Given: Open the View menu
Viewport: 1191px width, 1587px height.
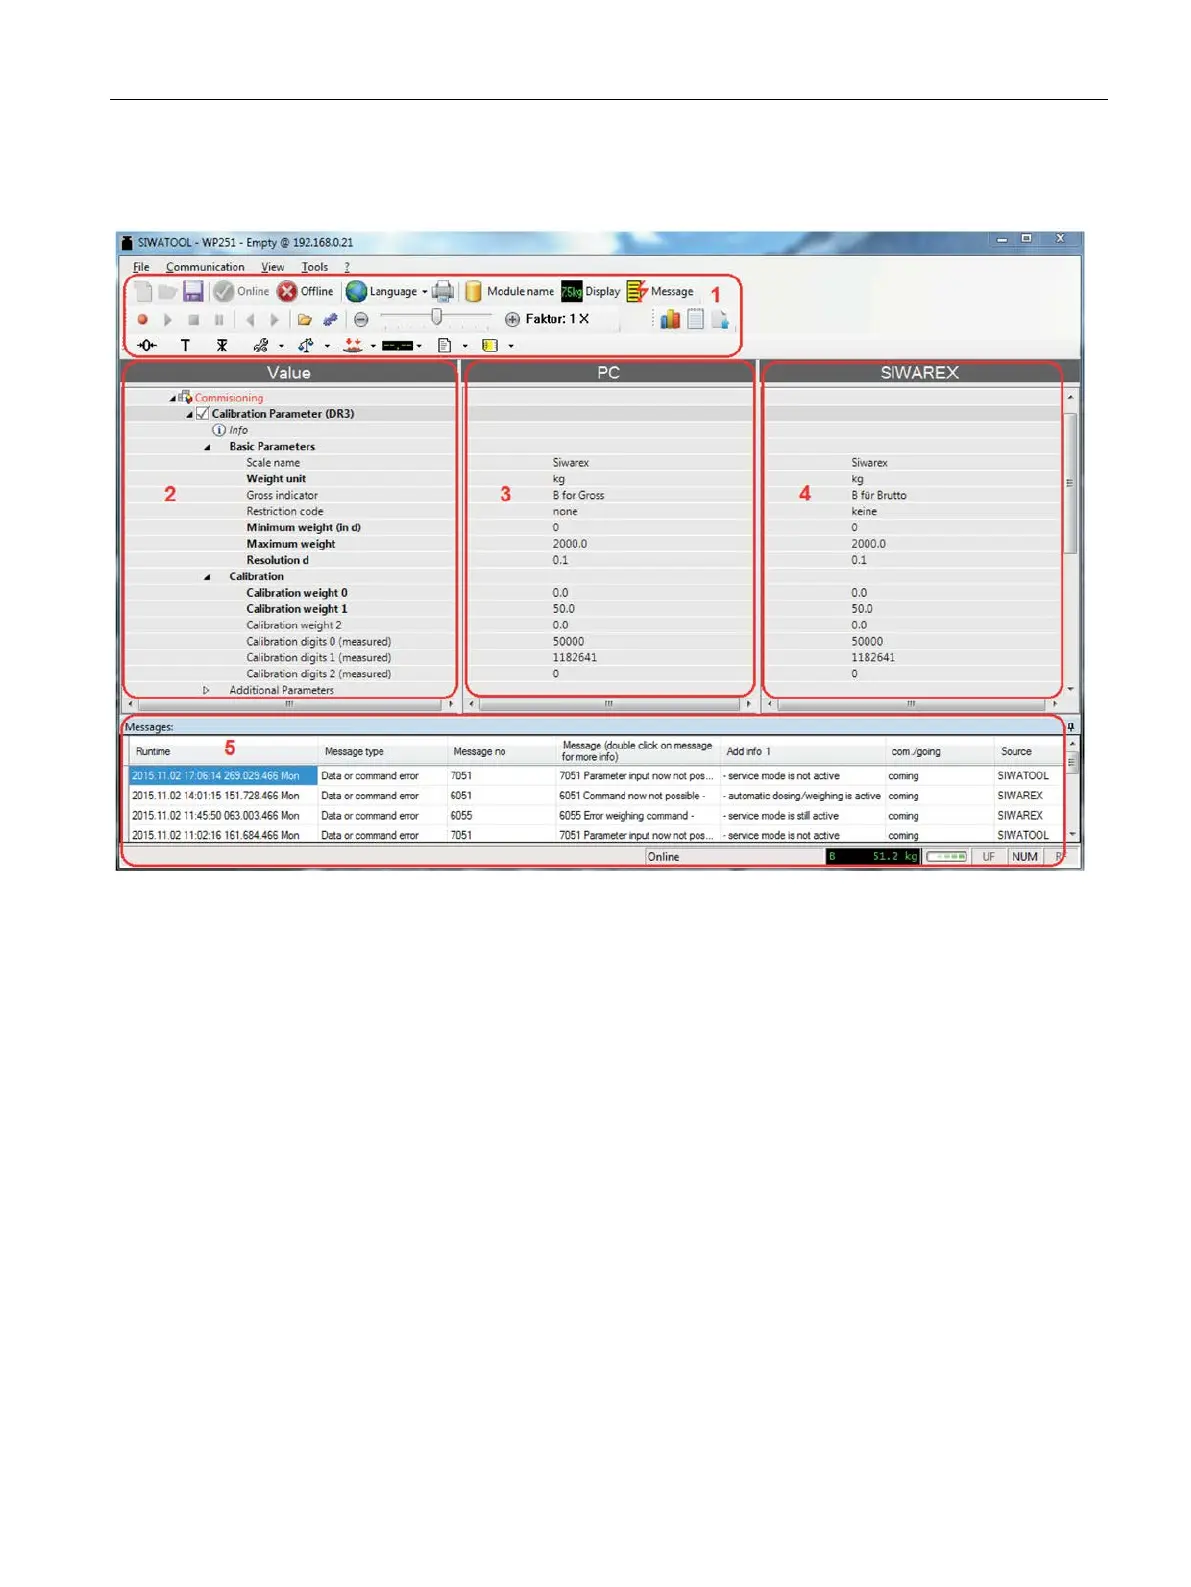Looking at the screenshot, I should (x=273, y=267).
